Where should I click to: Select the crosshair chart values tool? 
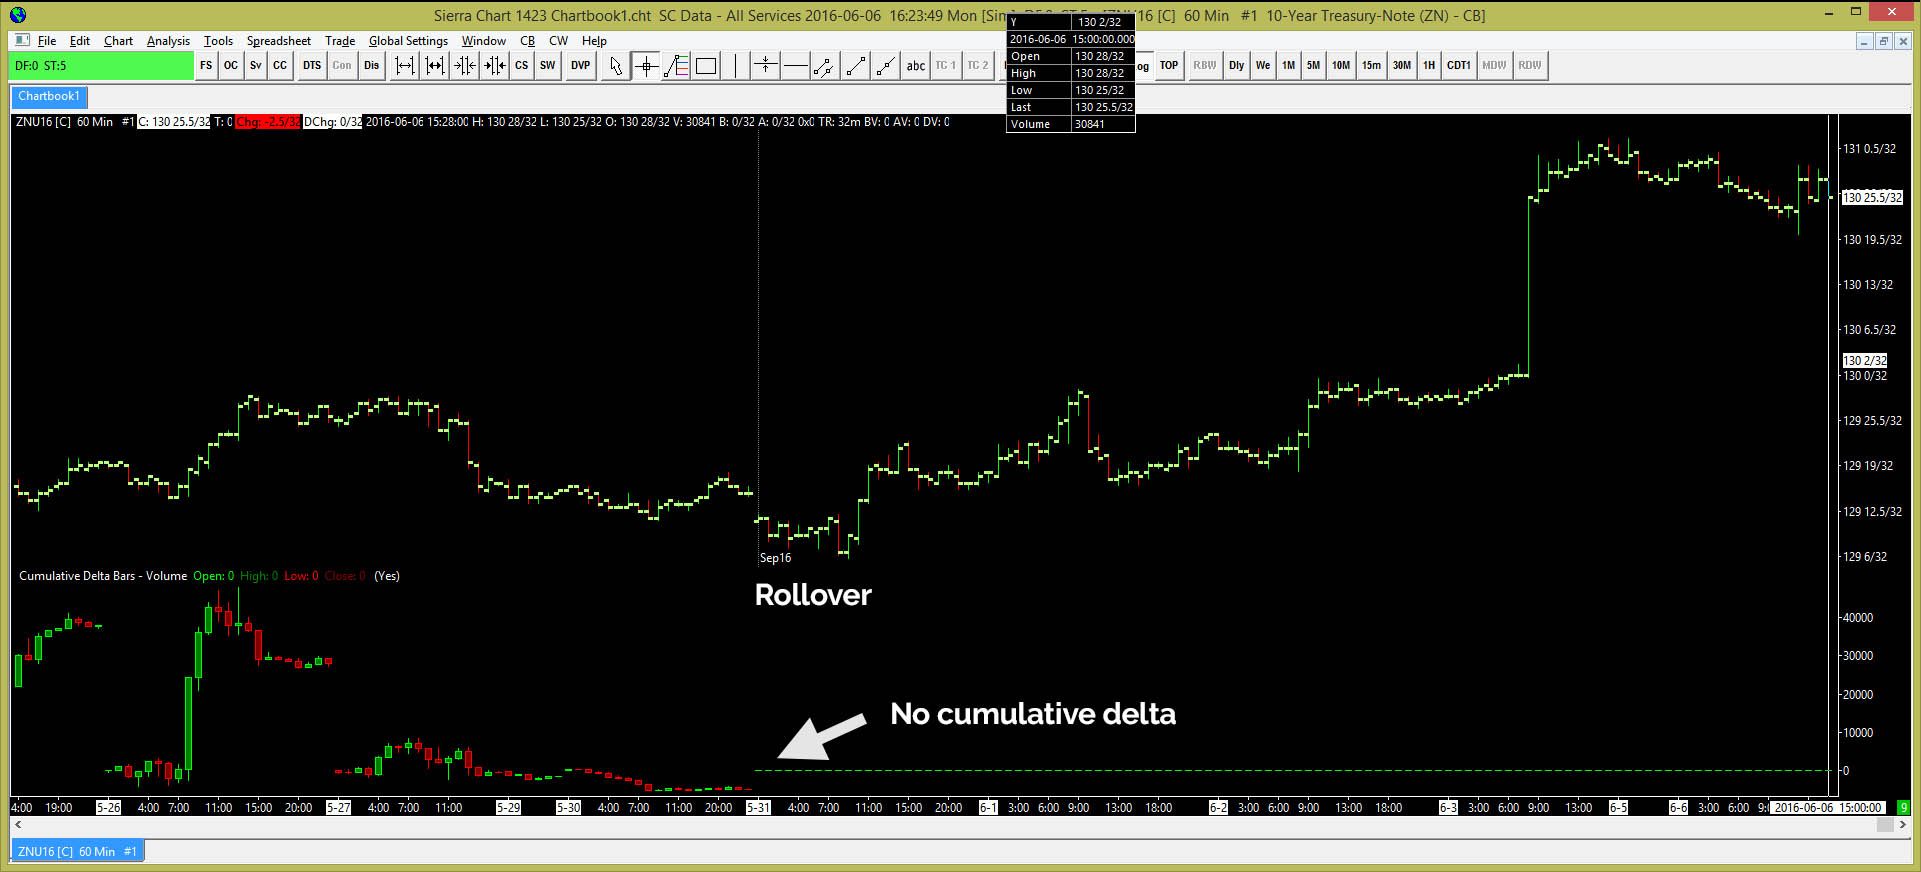[x=647, y=66]
